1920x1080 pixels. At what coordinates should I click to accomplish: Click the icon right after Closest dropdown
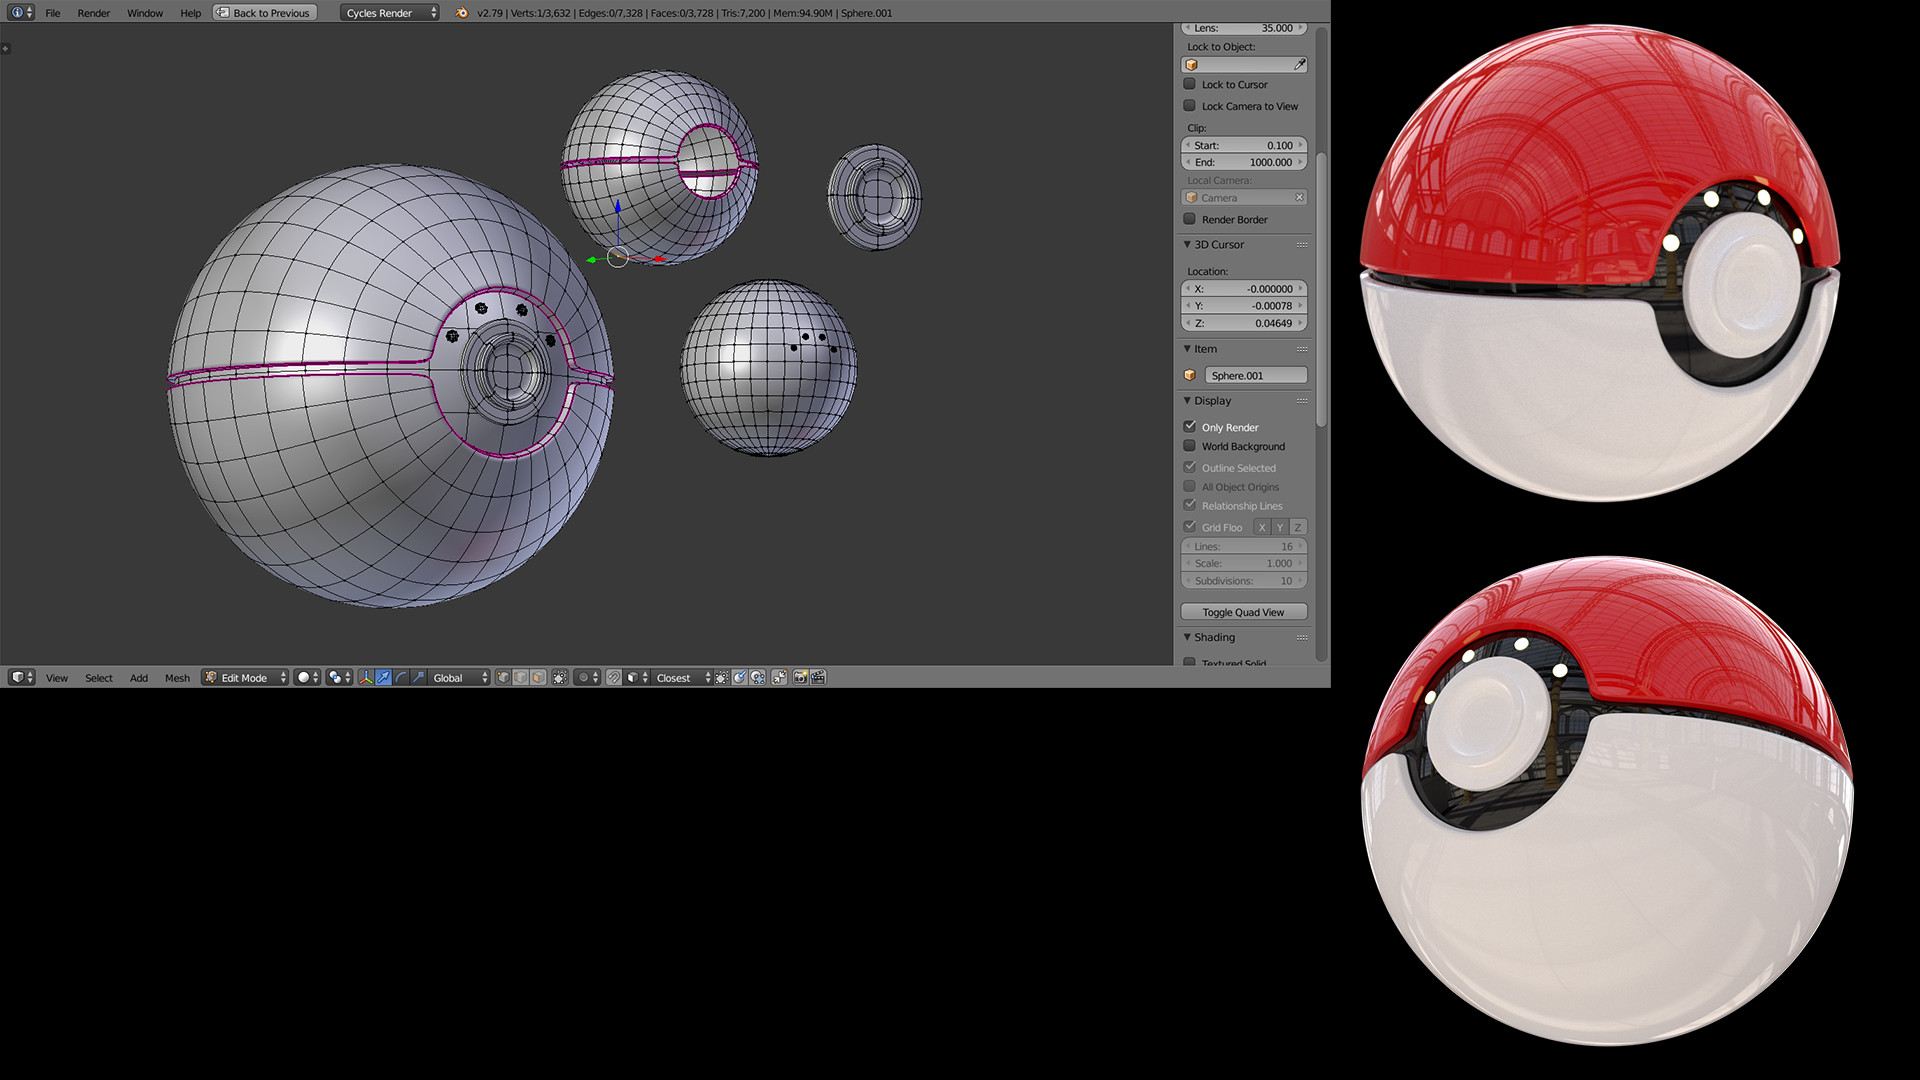722,678
